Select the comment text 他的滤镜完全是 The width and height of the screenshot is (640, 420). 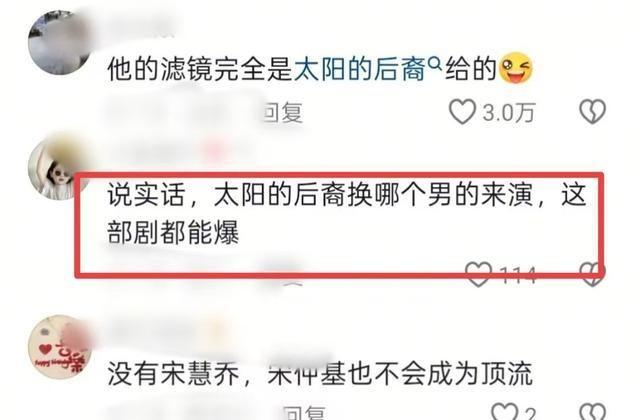coord(200,69)
